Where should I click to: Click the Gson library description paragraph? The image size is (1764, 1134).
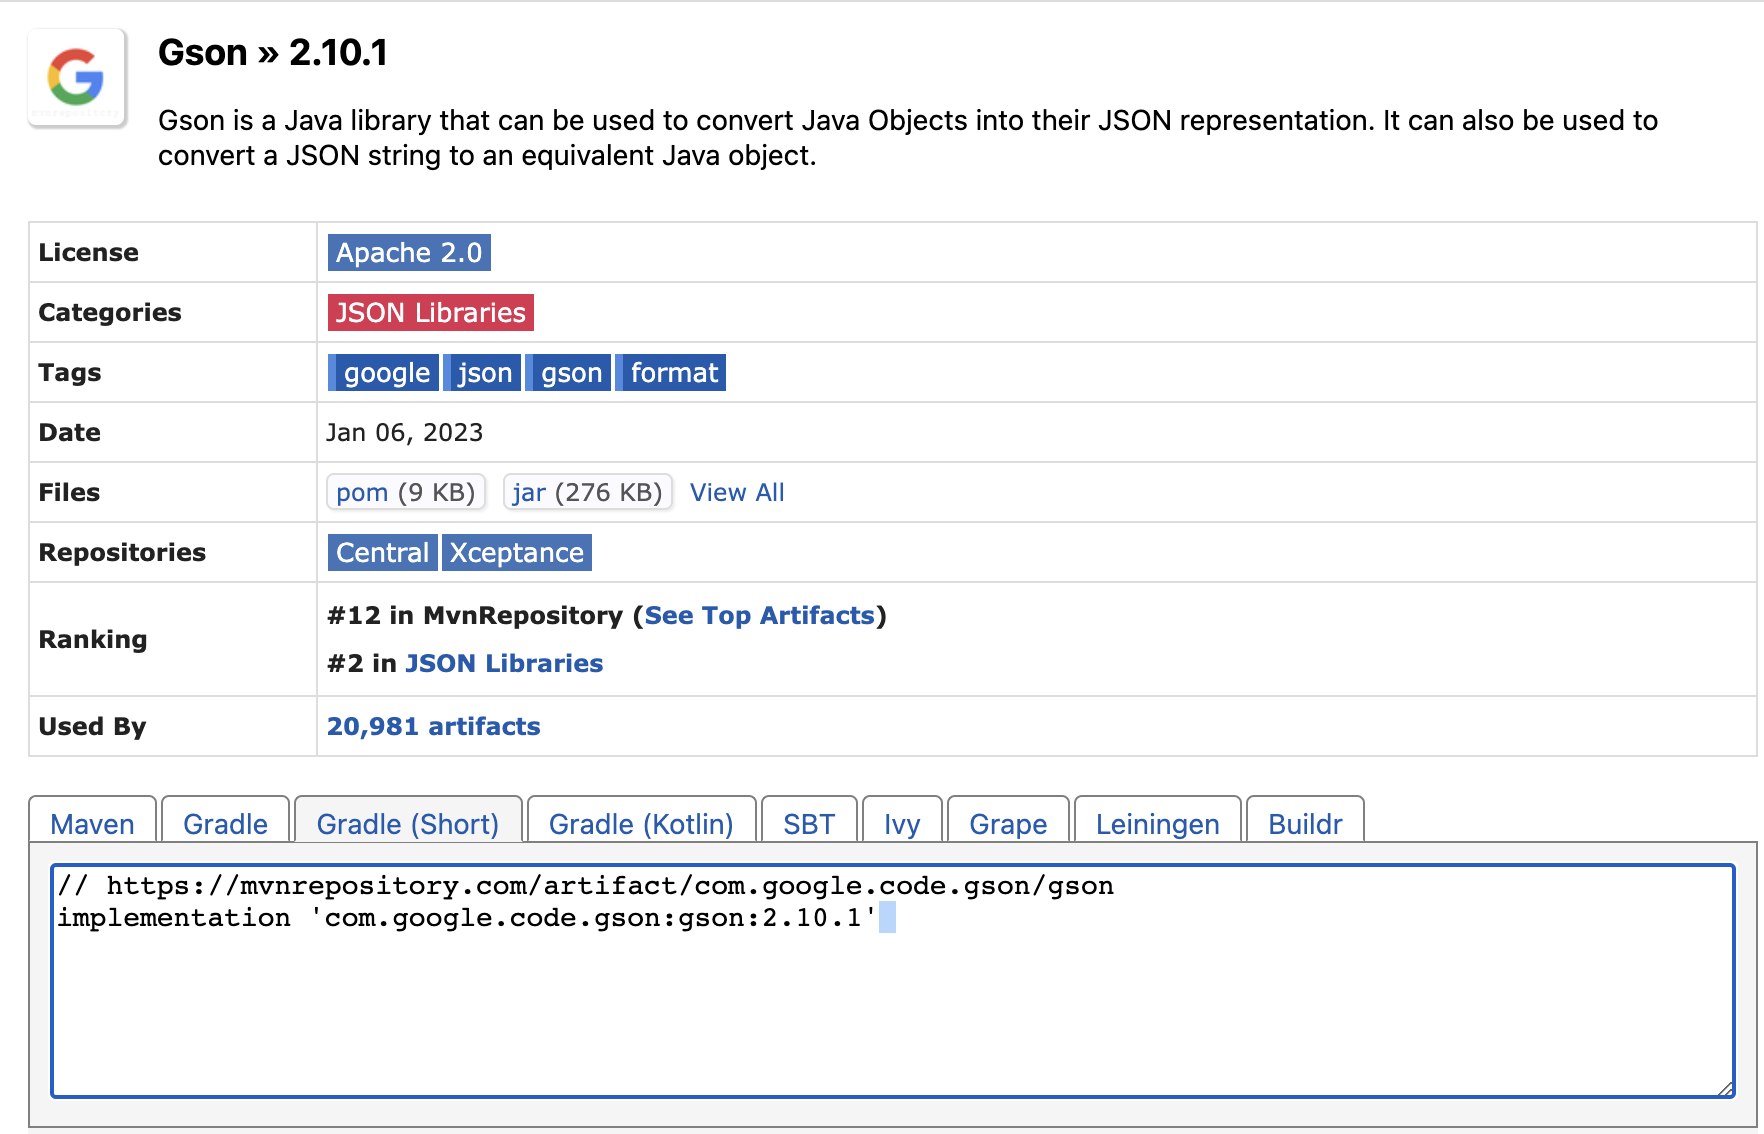(908, 138)
